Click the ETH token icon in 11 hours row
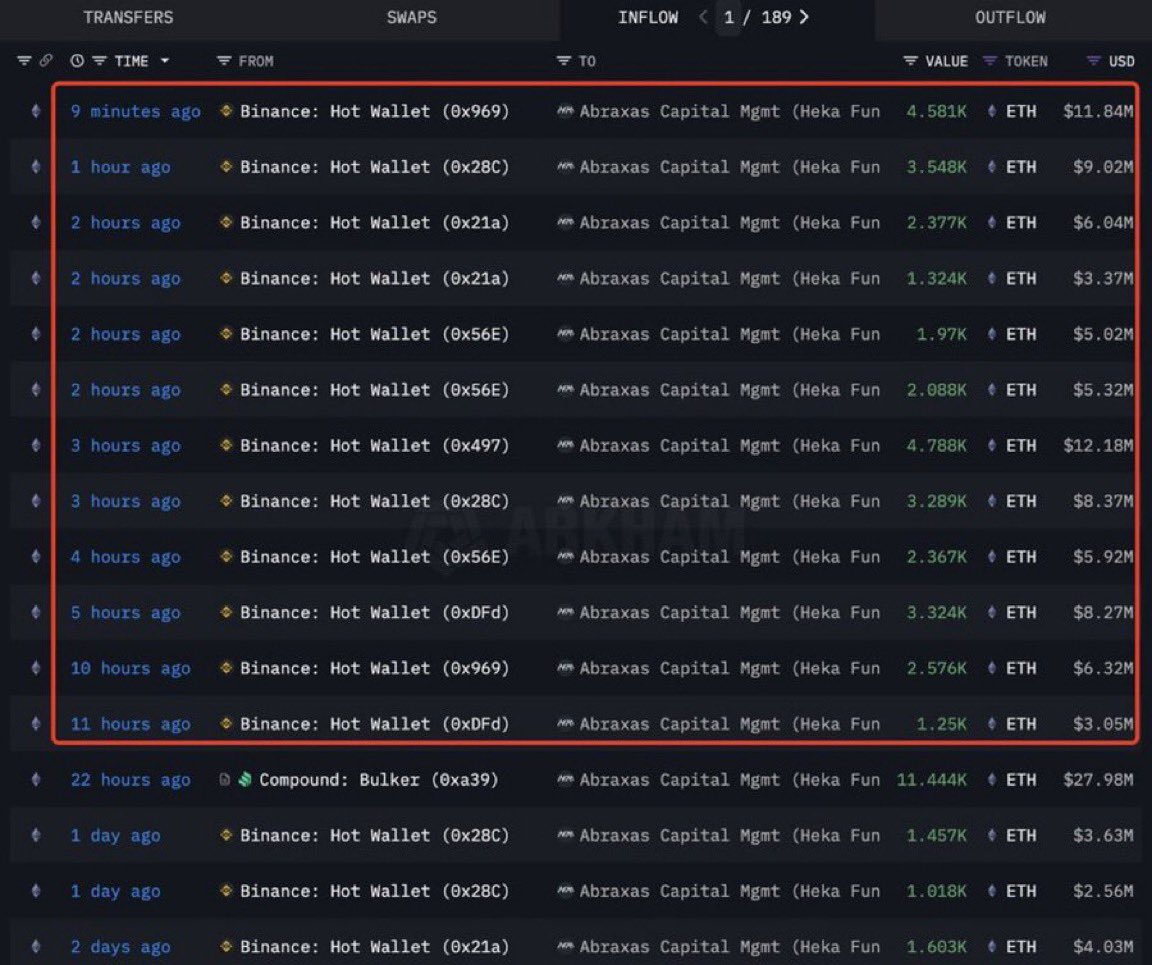The width and height of the screenshot is (1152, 965). click(x=992, y=725)
